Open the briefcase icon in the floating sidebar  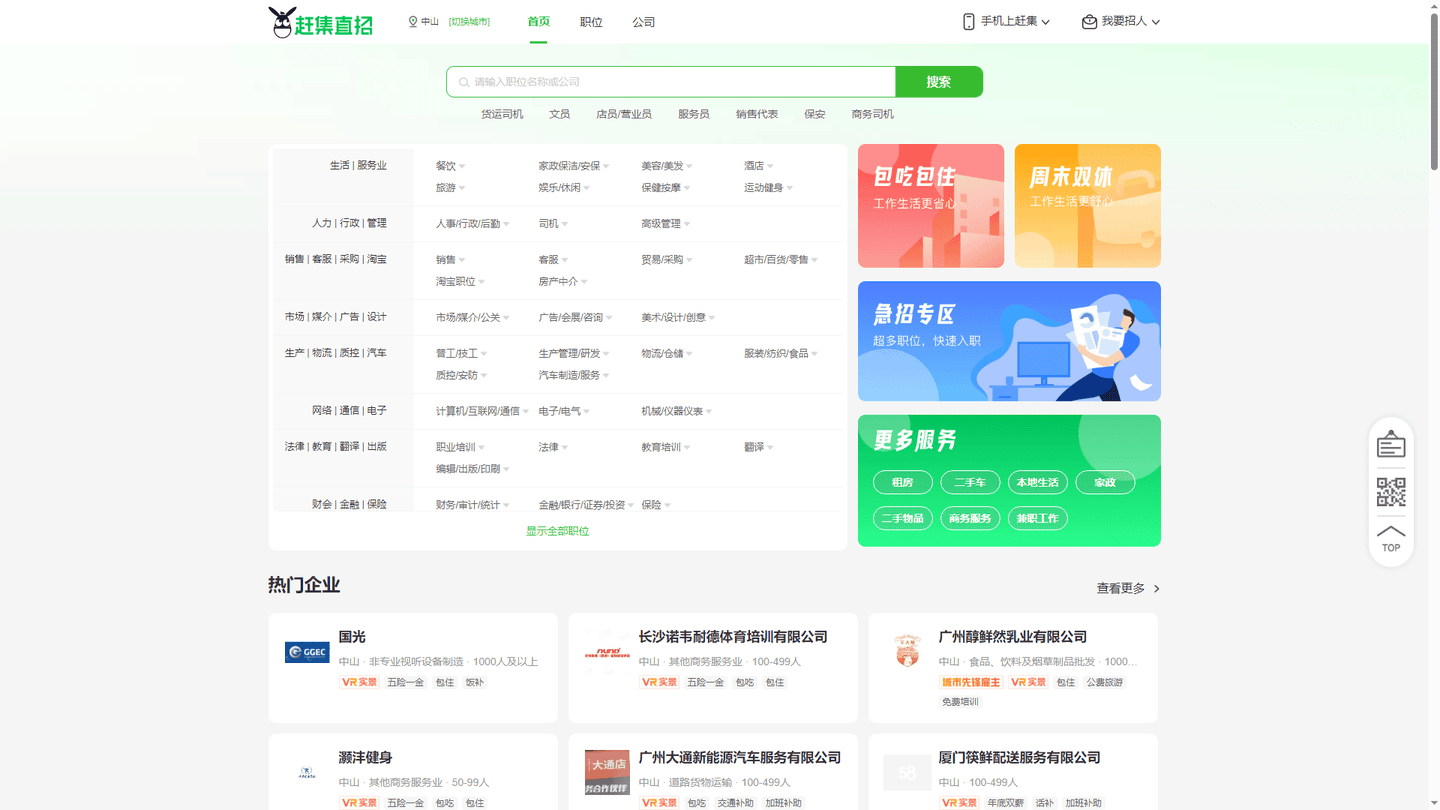tap(1391, 444)
